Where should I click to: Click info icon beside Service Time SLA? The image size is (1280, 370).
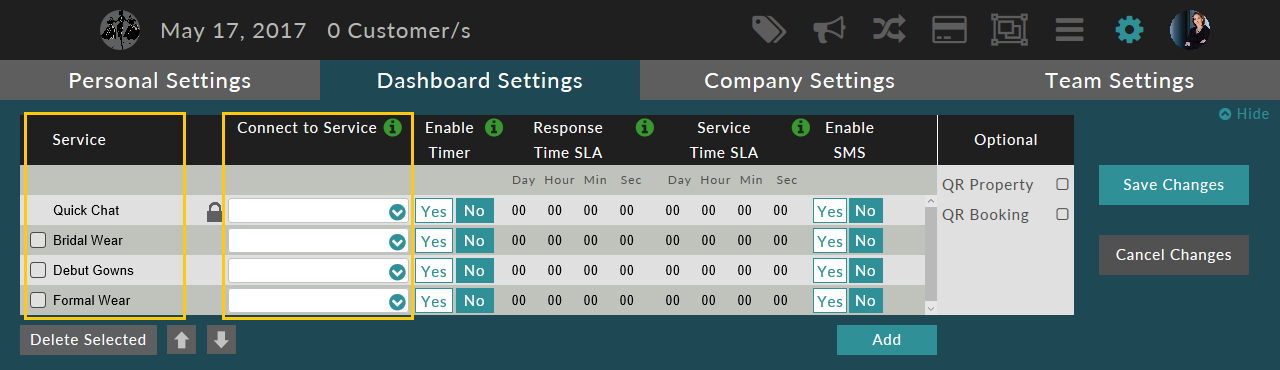[801, 128]
